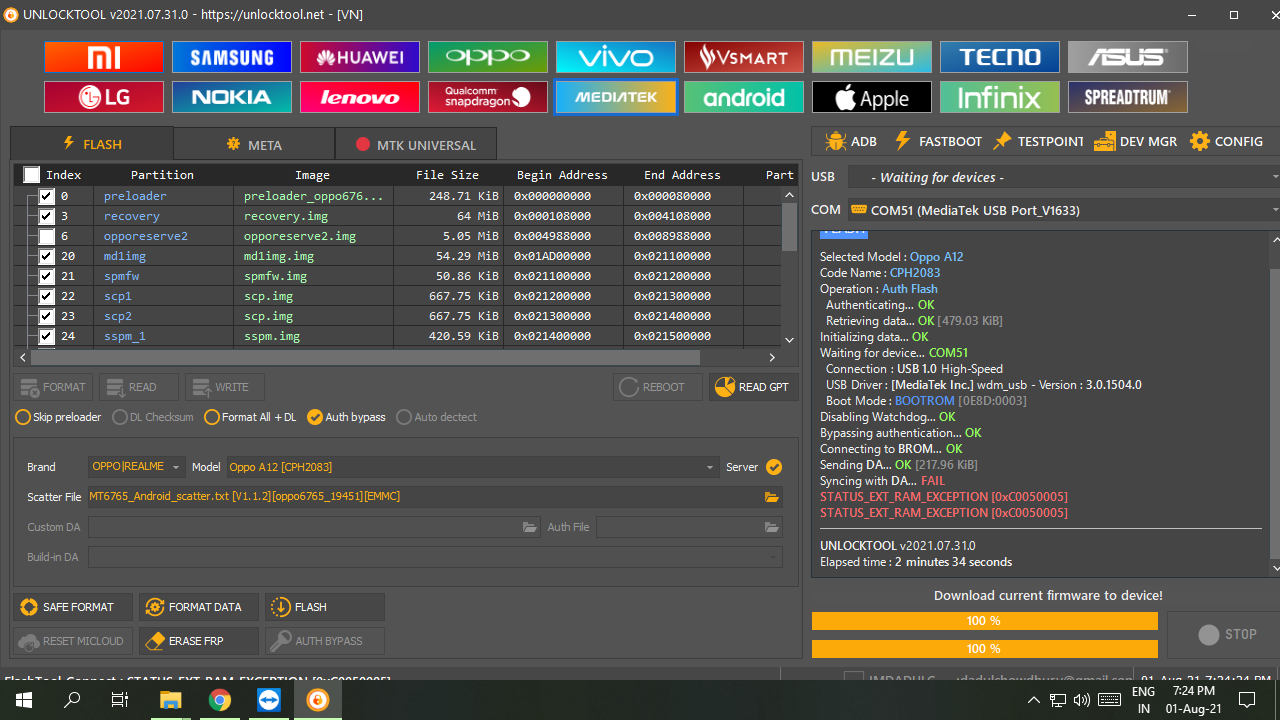Open TeamViewer from the taskbar
The image size is (1280, 720).
(x=269, y=700)
